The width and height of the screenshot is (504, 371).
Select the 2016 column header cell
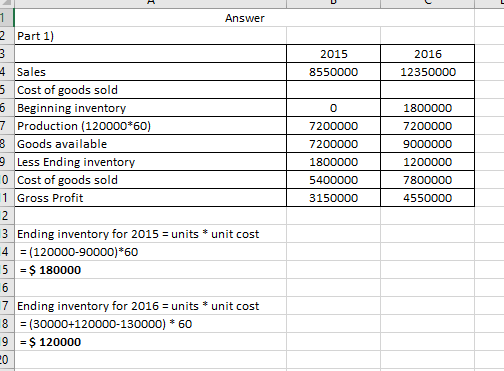[427, 54]
